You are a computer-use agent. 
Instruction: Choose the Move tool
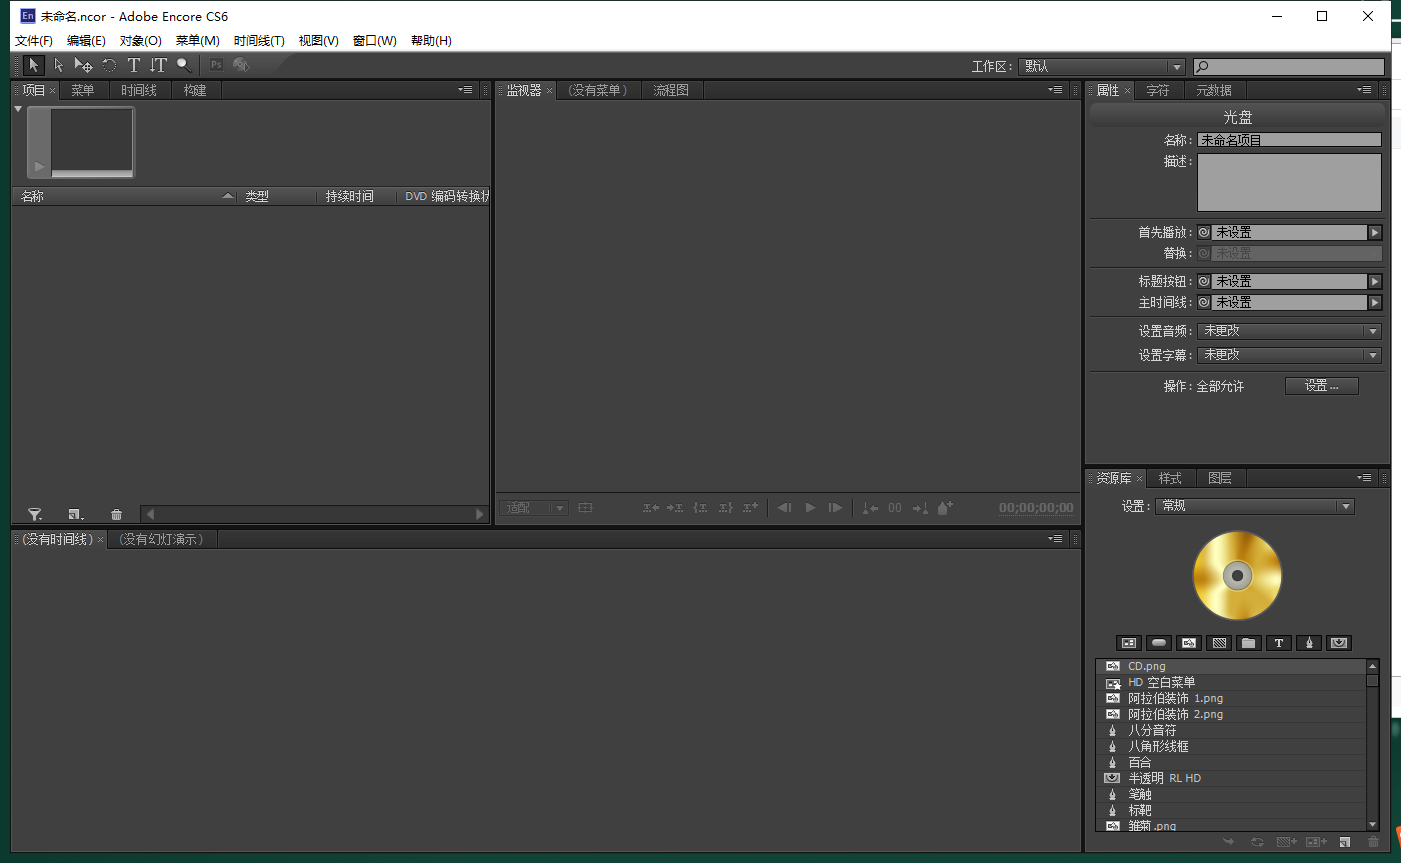coord(84,65)
